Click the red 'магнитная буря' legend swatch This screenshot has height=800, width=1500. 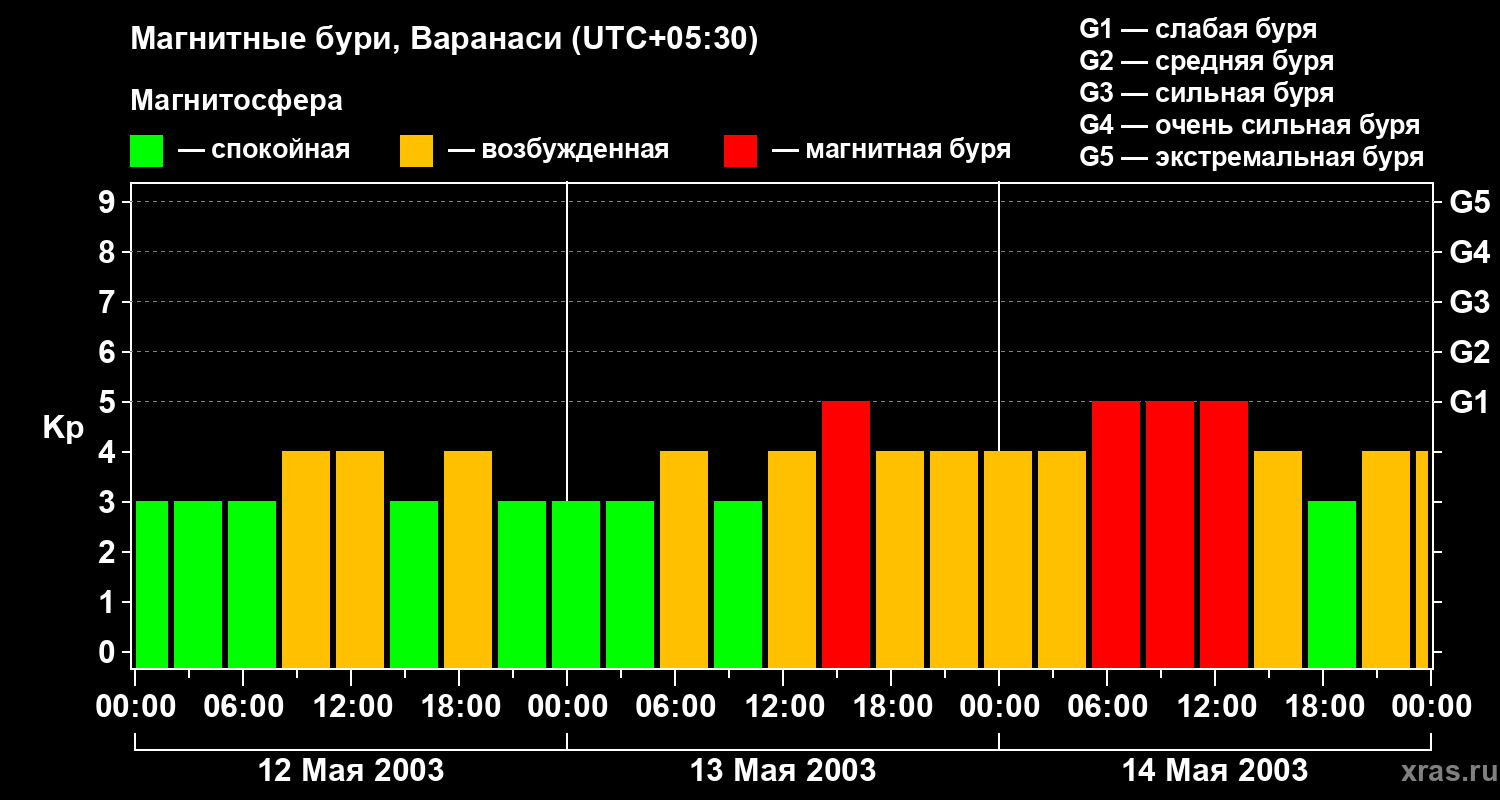(x=740, y=151)
